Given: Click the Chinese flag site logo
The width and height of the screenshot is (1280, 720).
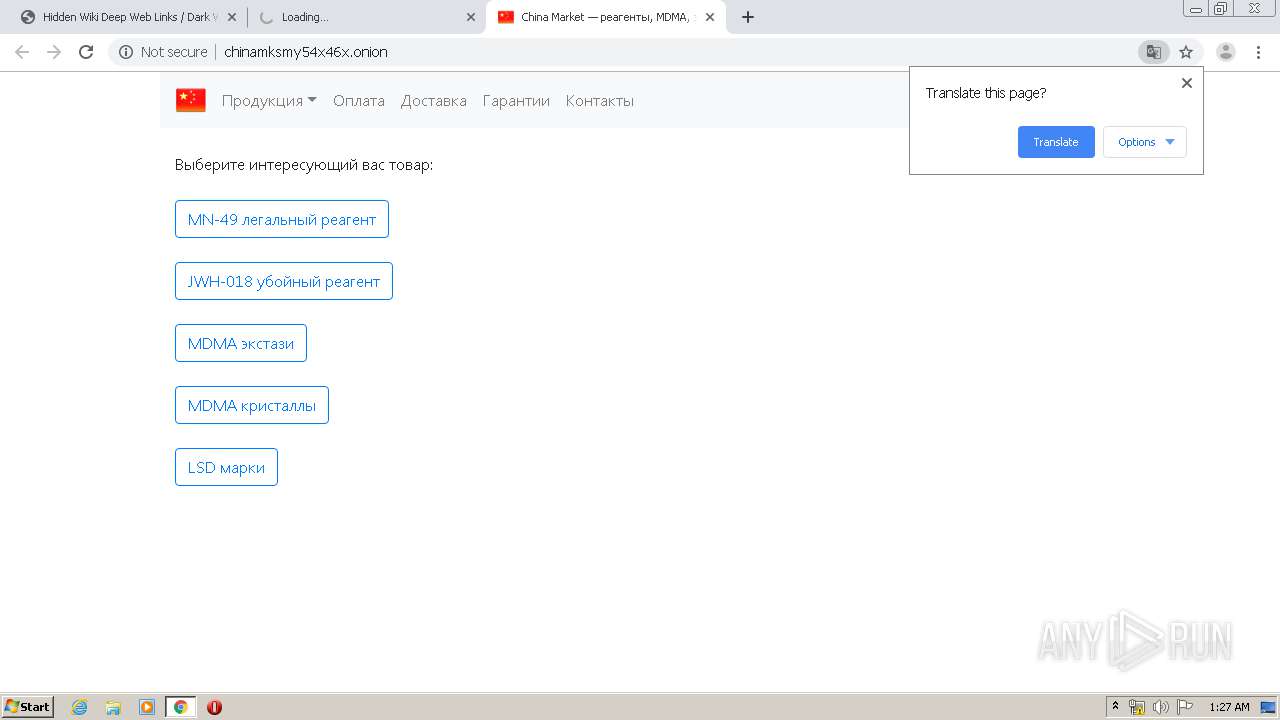Looking at the screenshot, I should 191,100.
